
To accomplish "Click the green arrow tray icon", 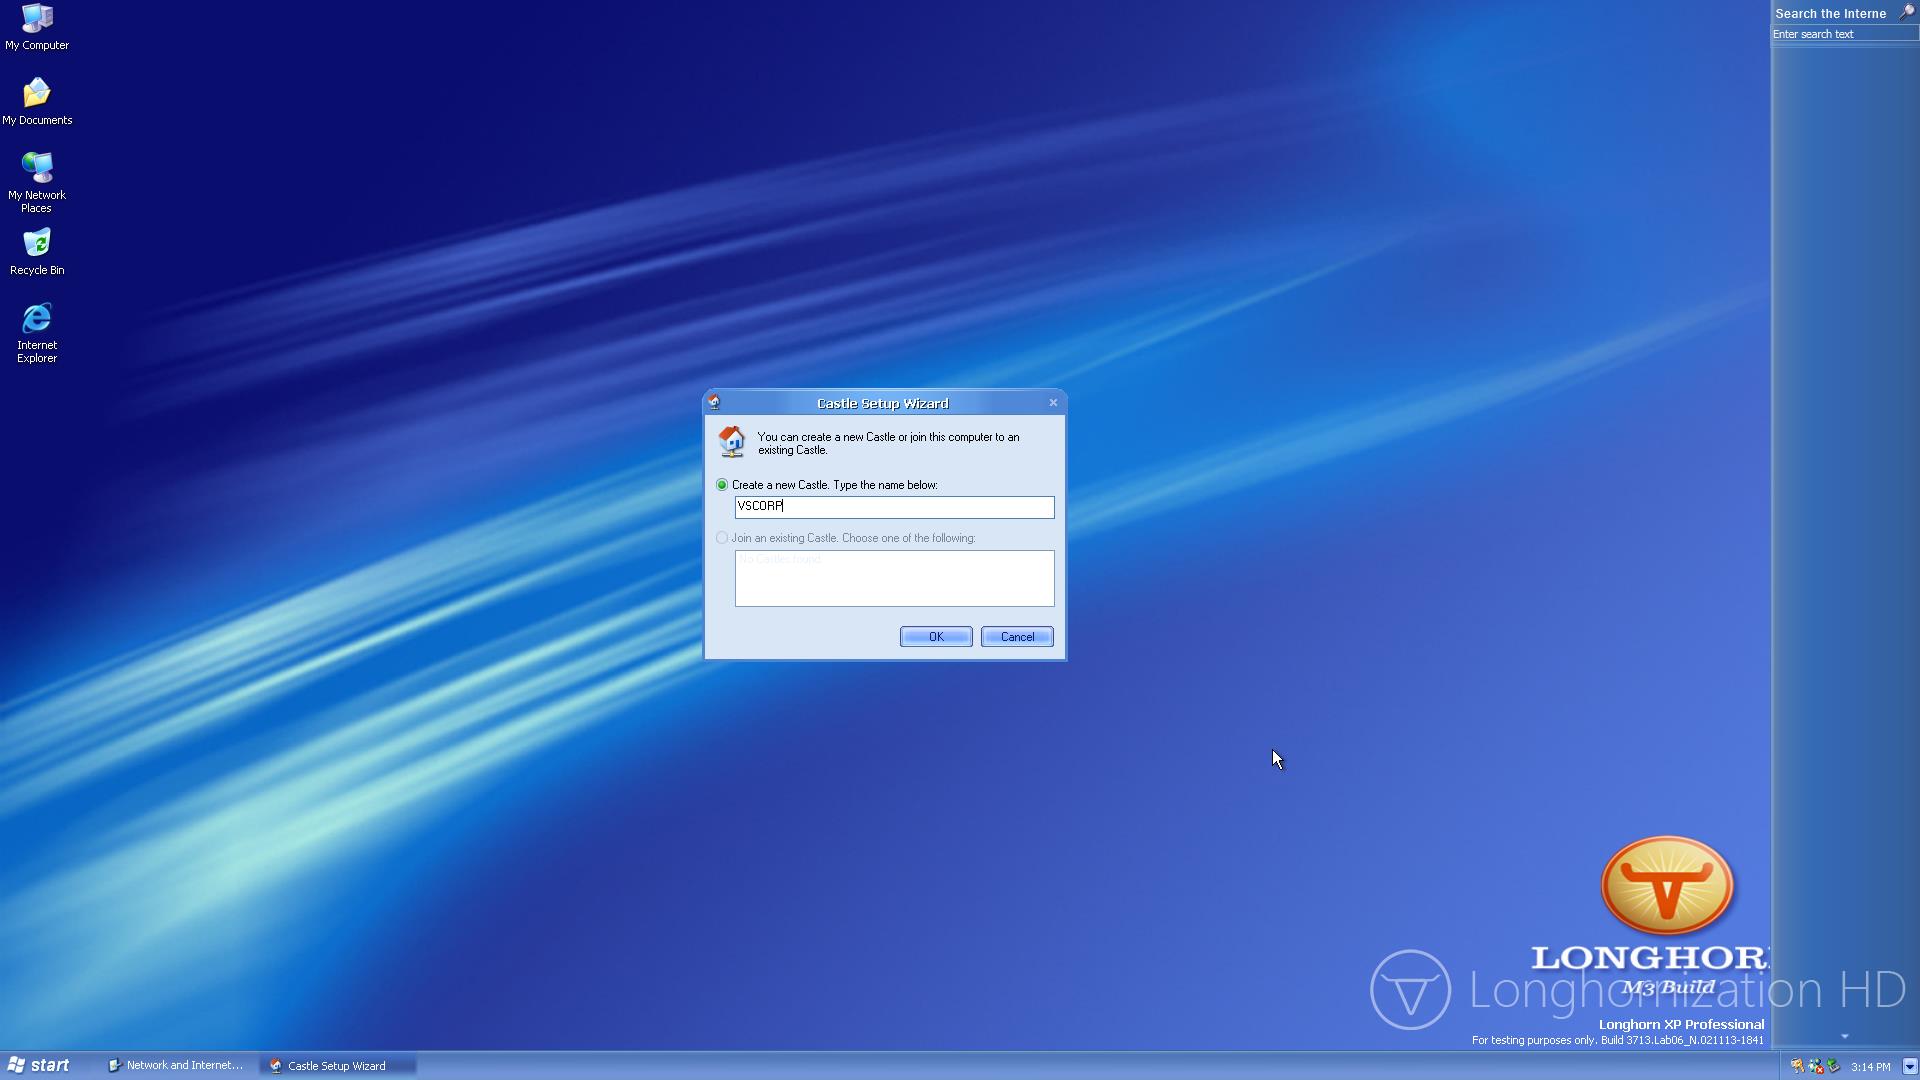I will (x=1833, y=1066).
